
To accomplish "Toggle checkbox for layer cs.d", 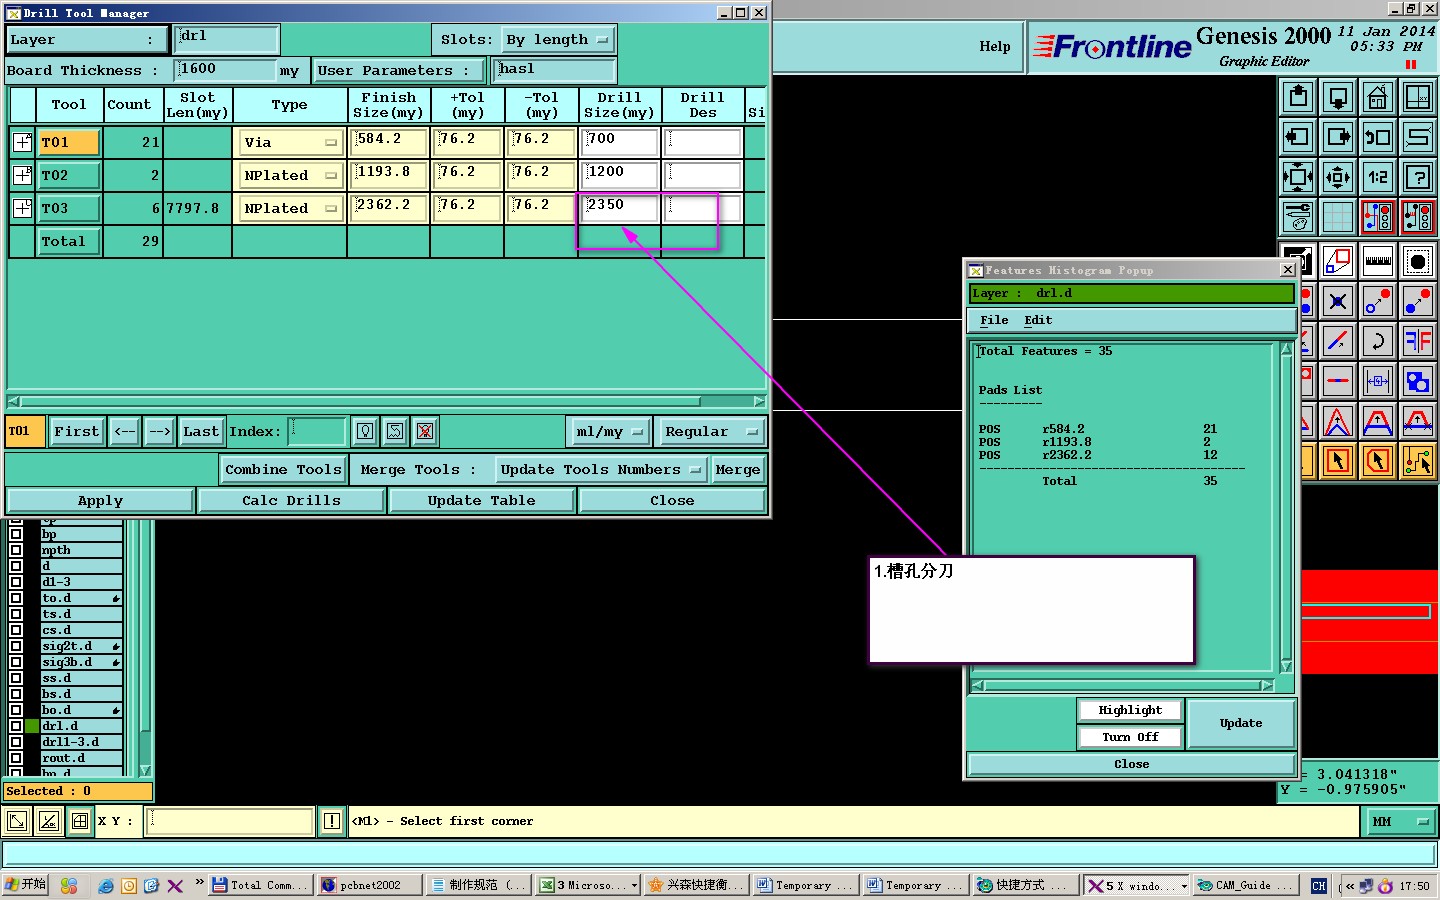I will click(x=16, y=630).
